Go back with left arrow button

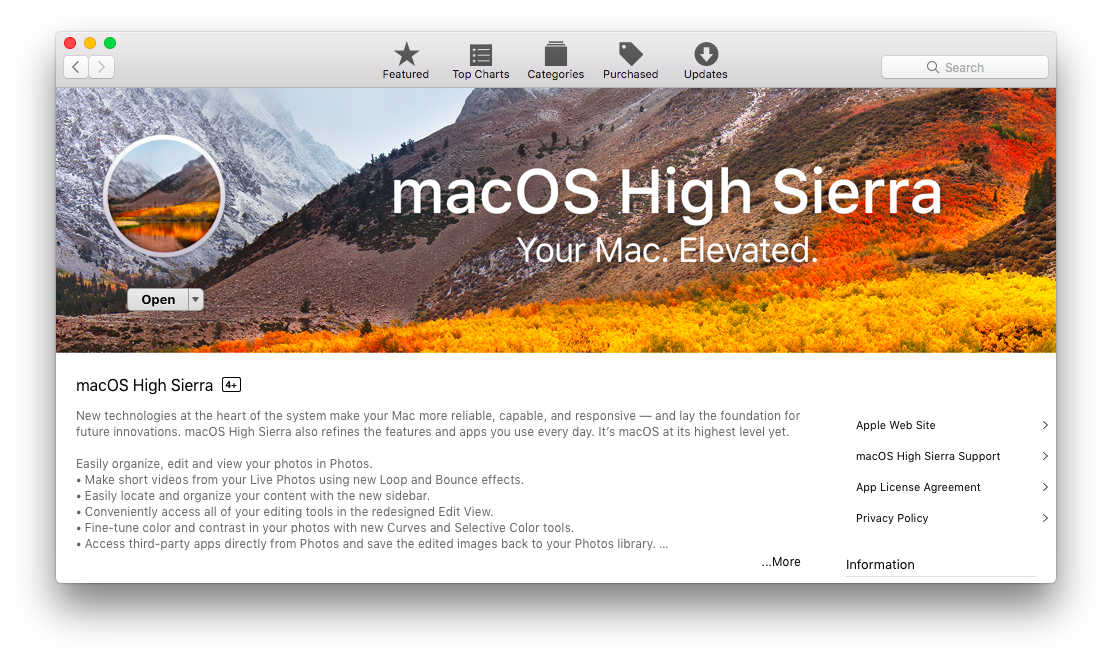76,67
